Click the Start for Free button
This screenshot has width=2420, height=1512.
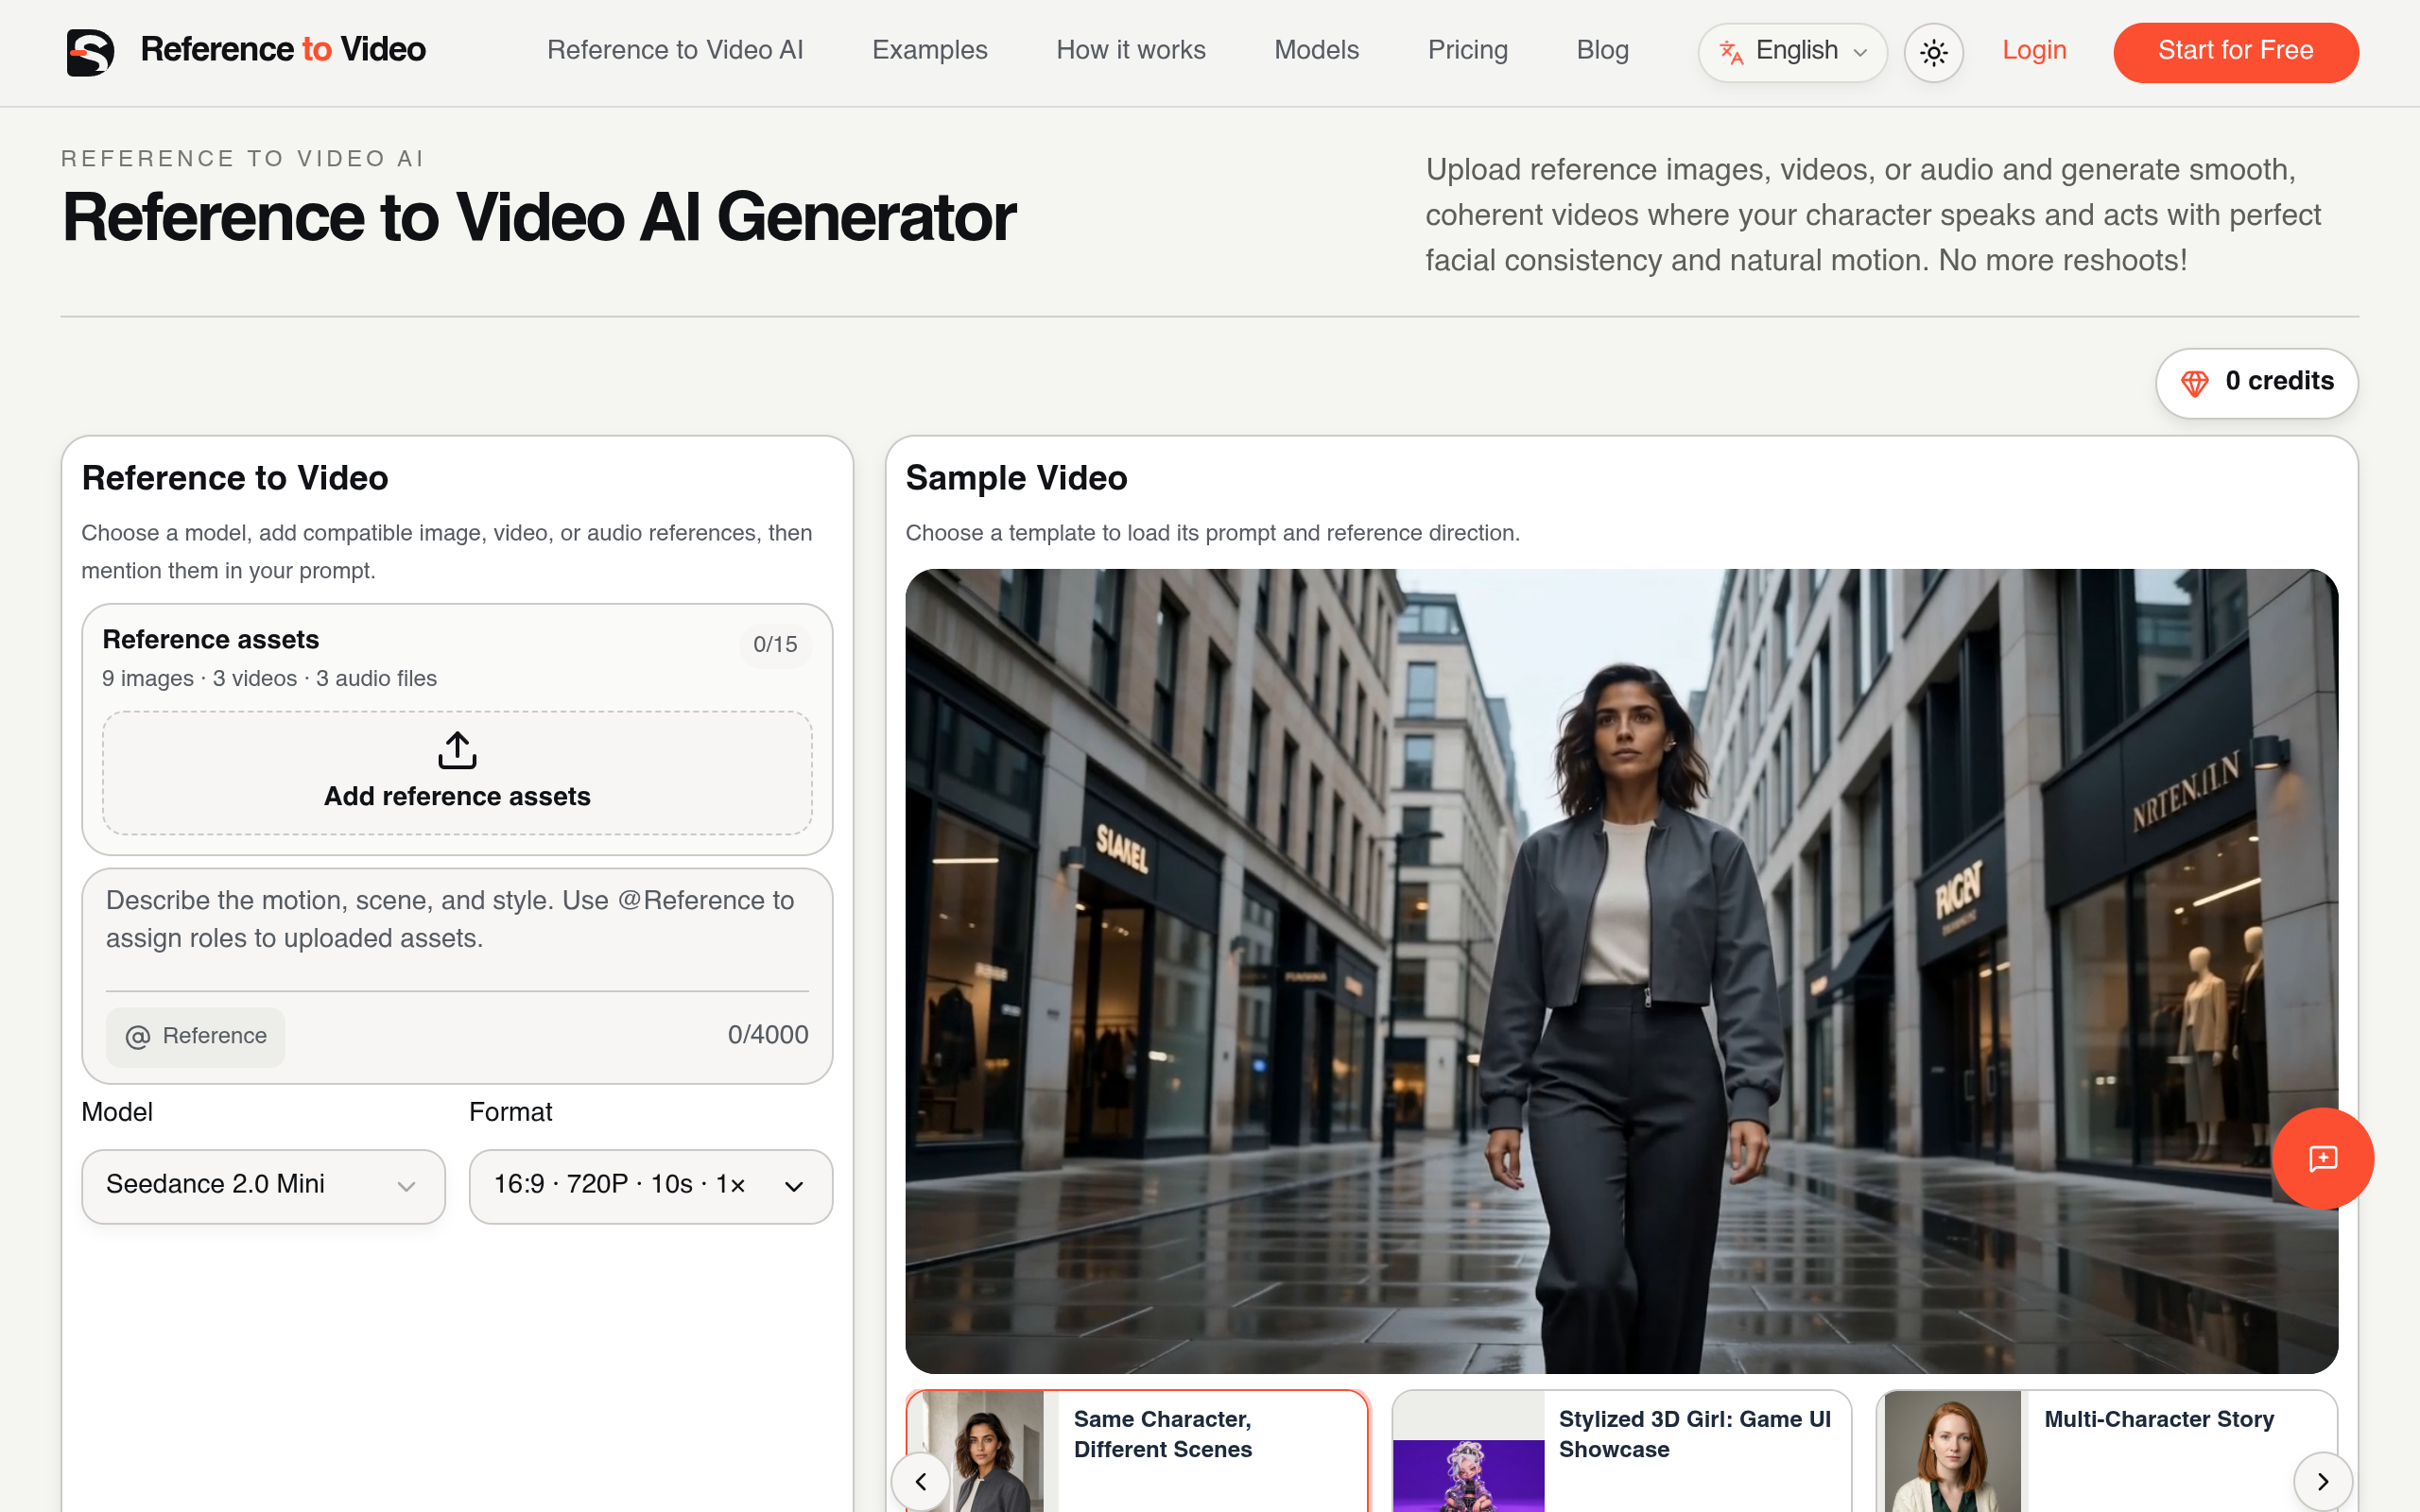pyautogui.click(x=2235, y=52)
